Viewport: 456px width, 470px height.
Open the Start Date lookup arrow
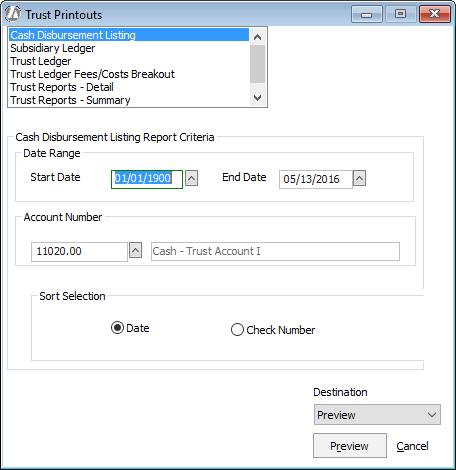[191, 178]
